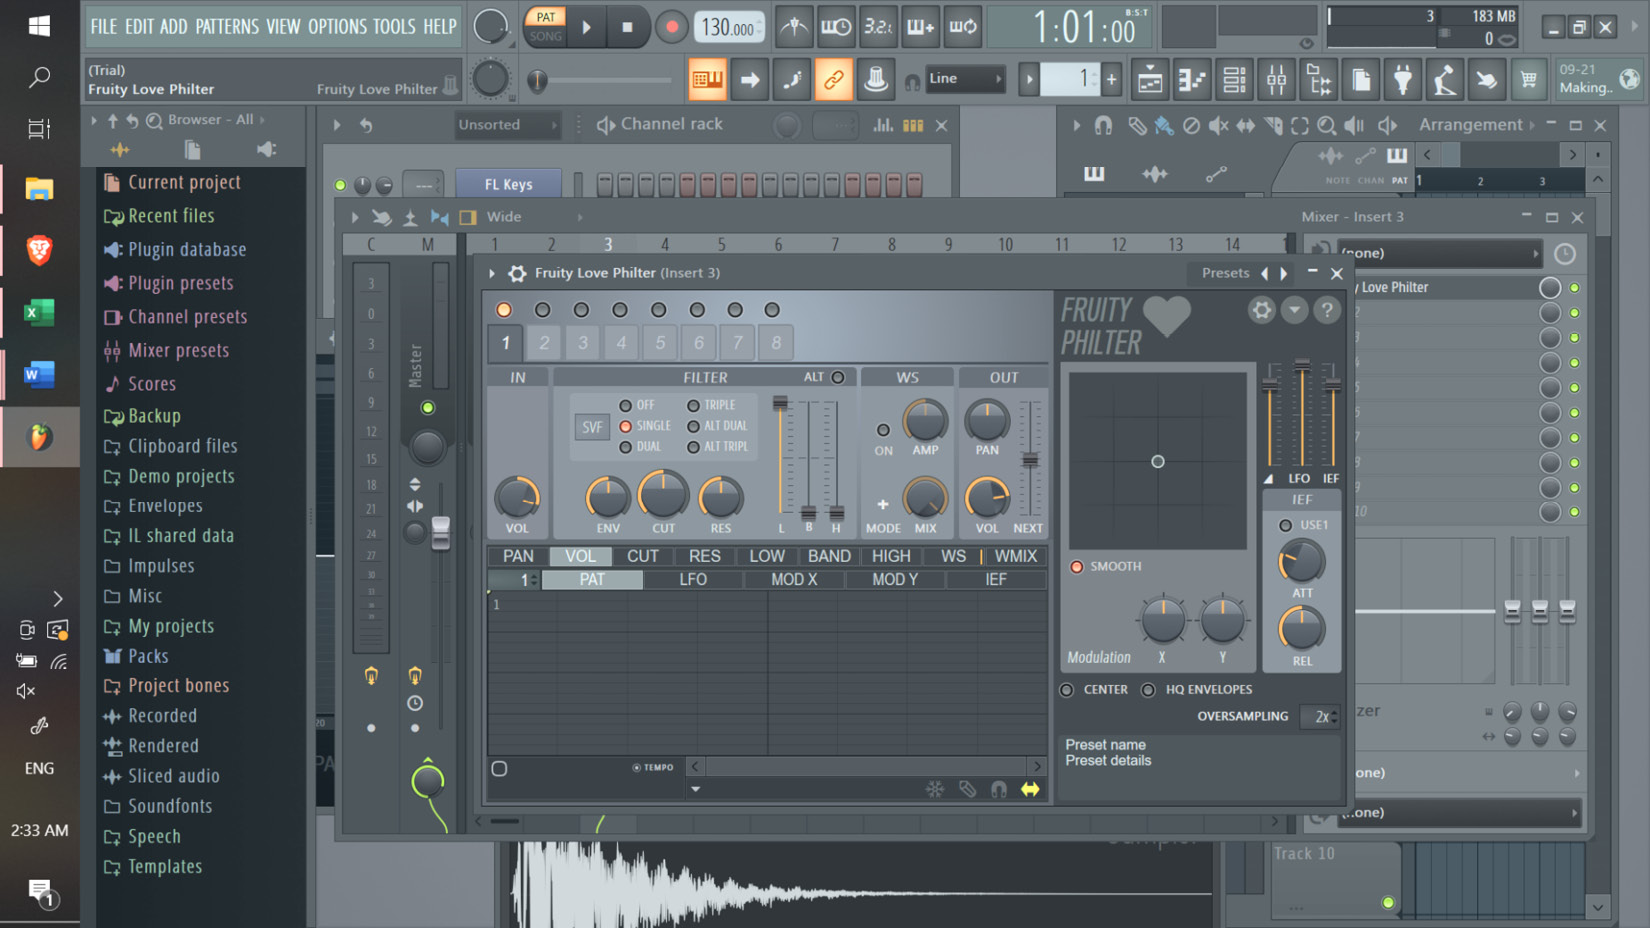Select Philter unit 2 button
Image resolution: width=1650 pixels, height=928 pixels.
point(544,343)
